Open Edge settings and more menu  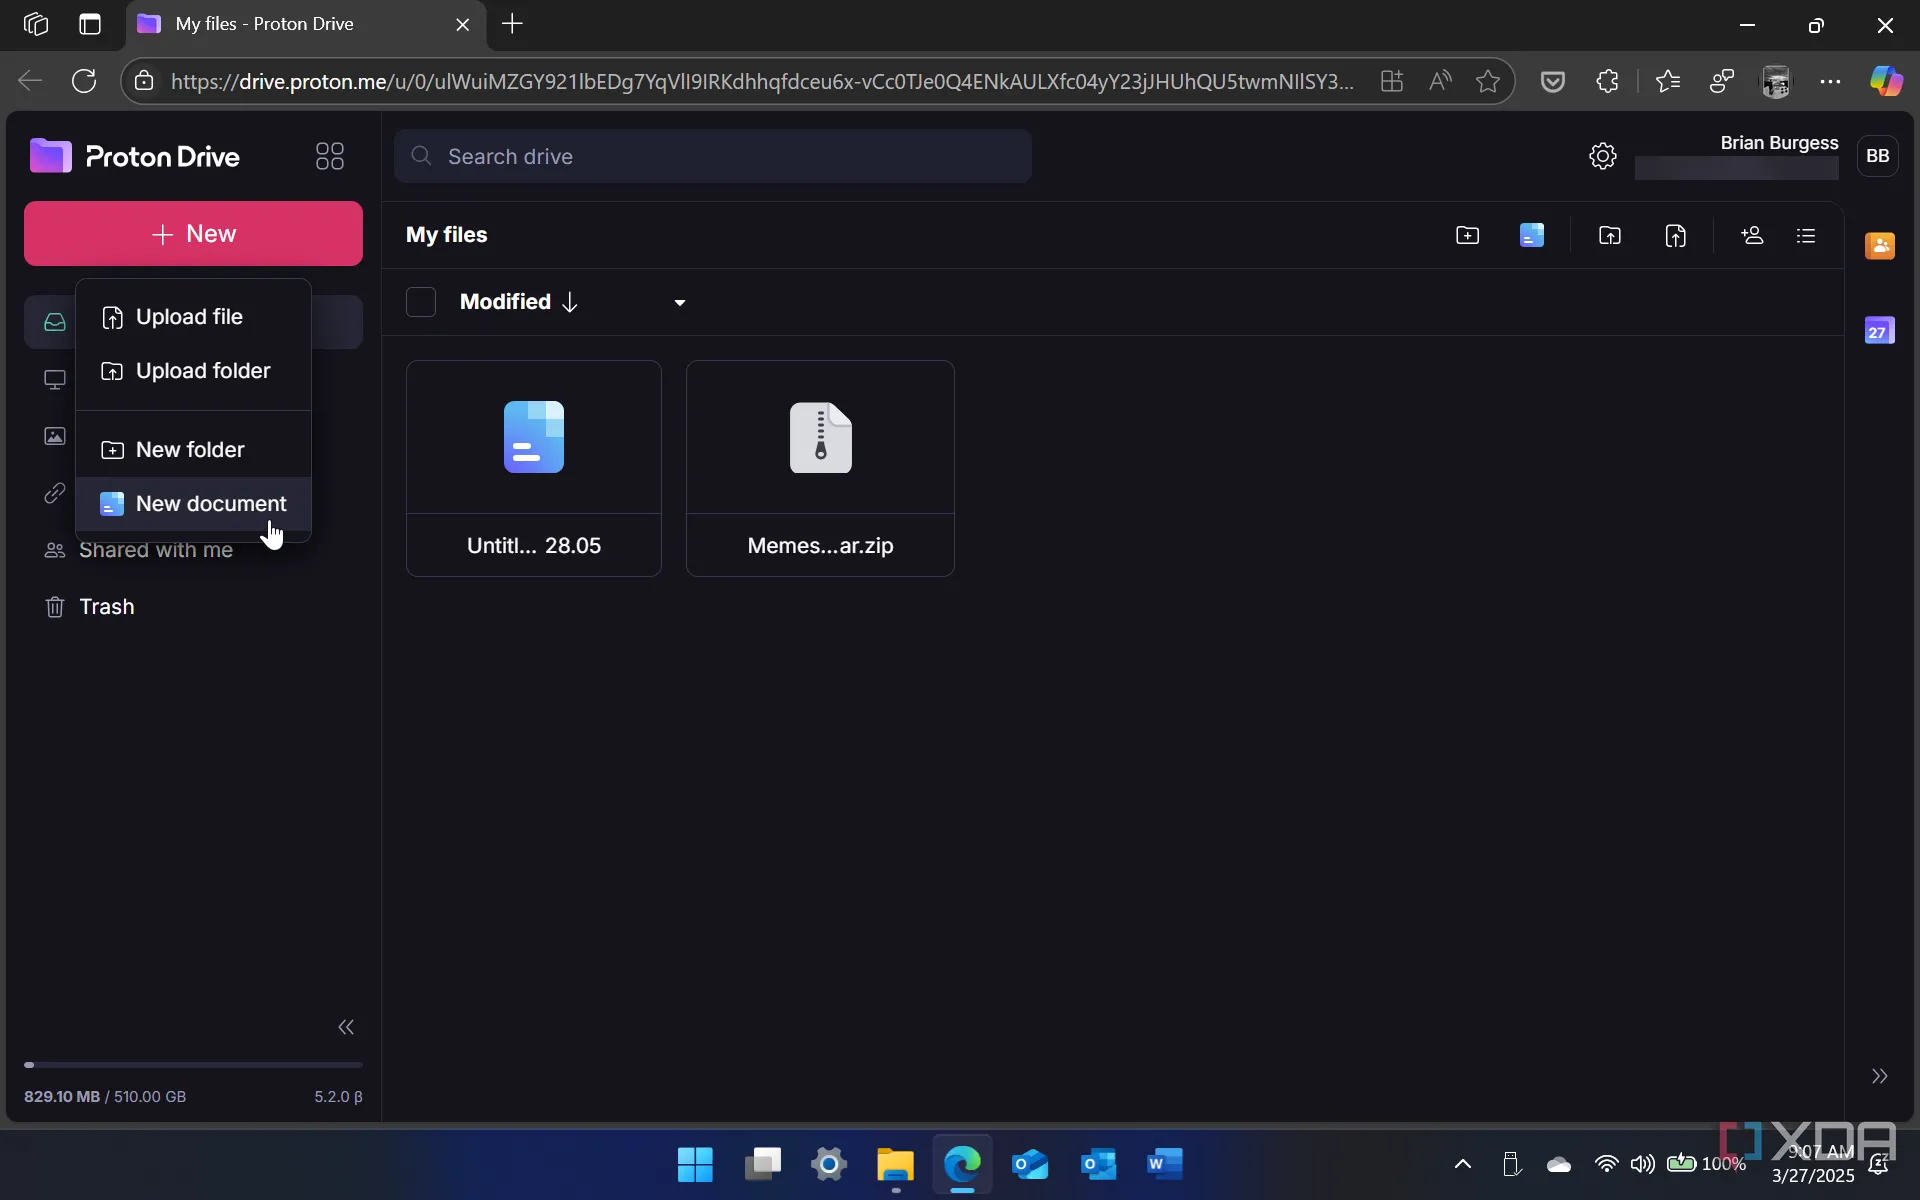[x=1830, y=81]
